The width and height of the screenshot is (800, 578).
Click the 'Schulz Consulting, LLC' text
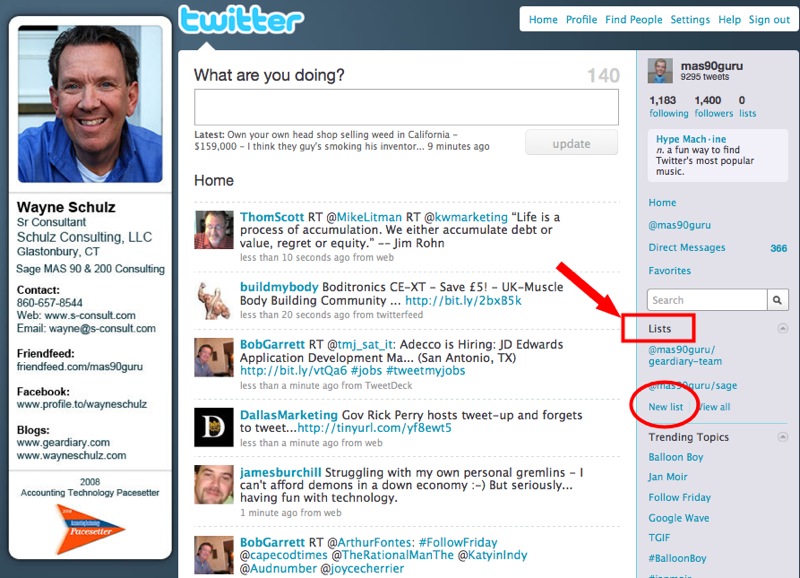click(x=84, y=237)
